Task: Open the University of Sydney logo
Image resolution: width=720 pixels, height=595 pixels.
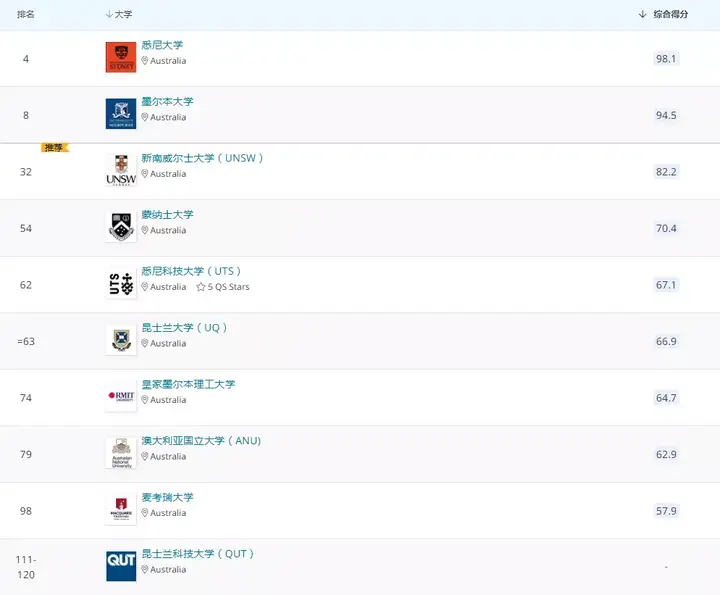Action: click(x=121, y=57)
